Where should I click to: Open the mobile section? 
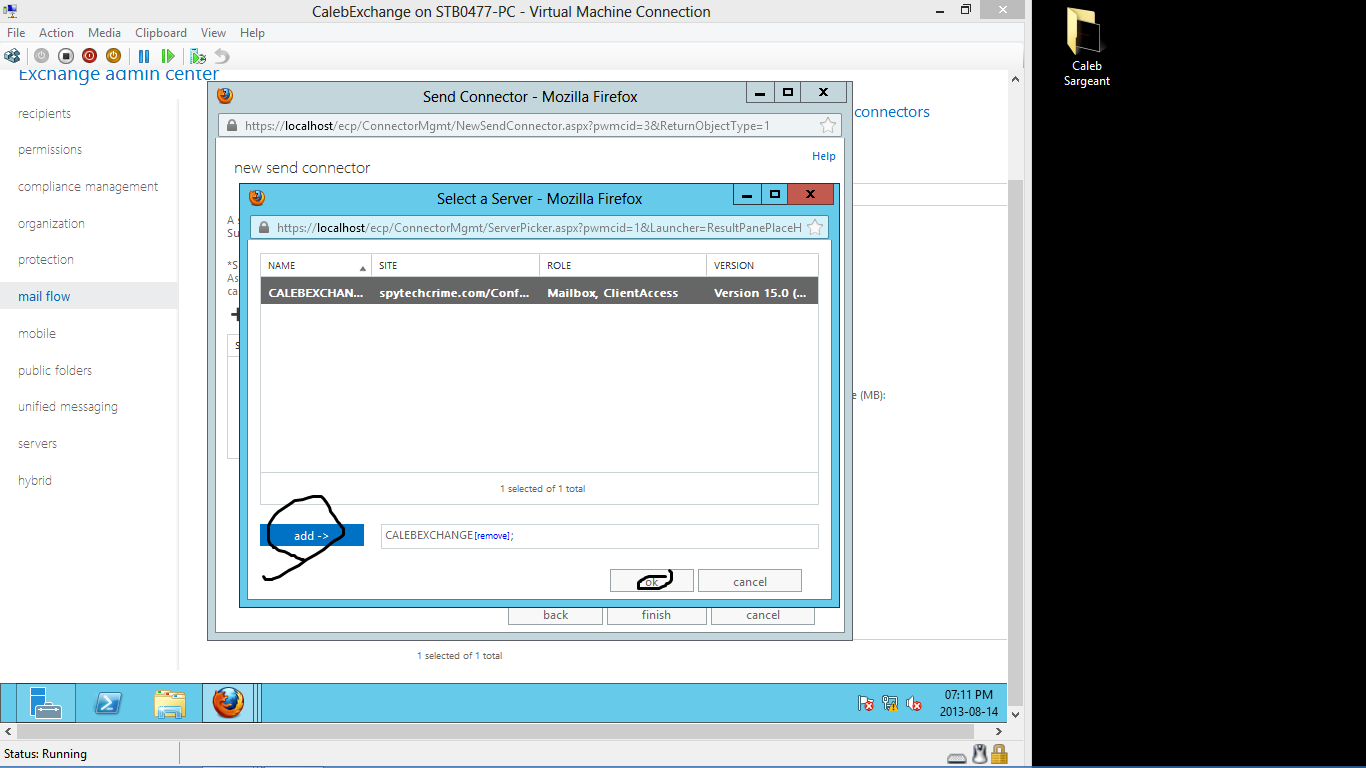[x=37, y=334]
